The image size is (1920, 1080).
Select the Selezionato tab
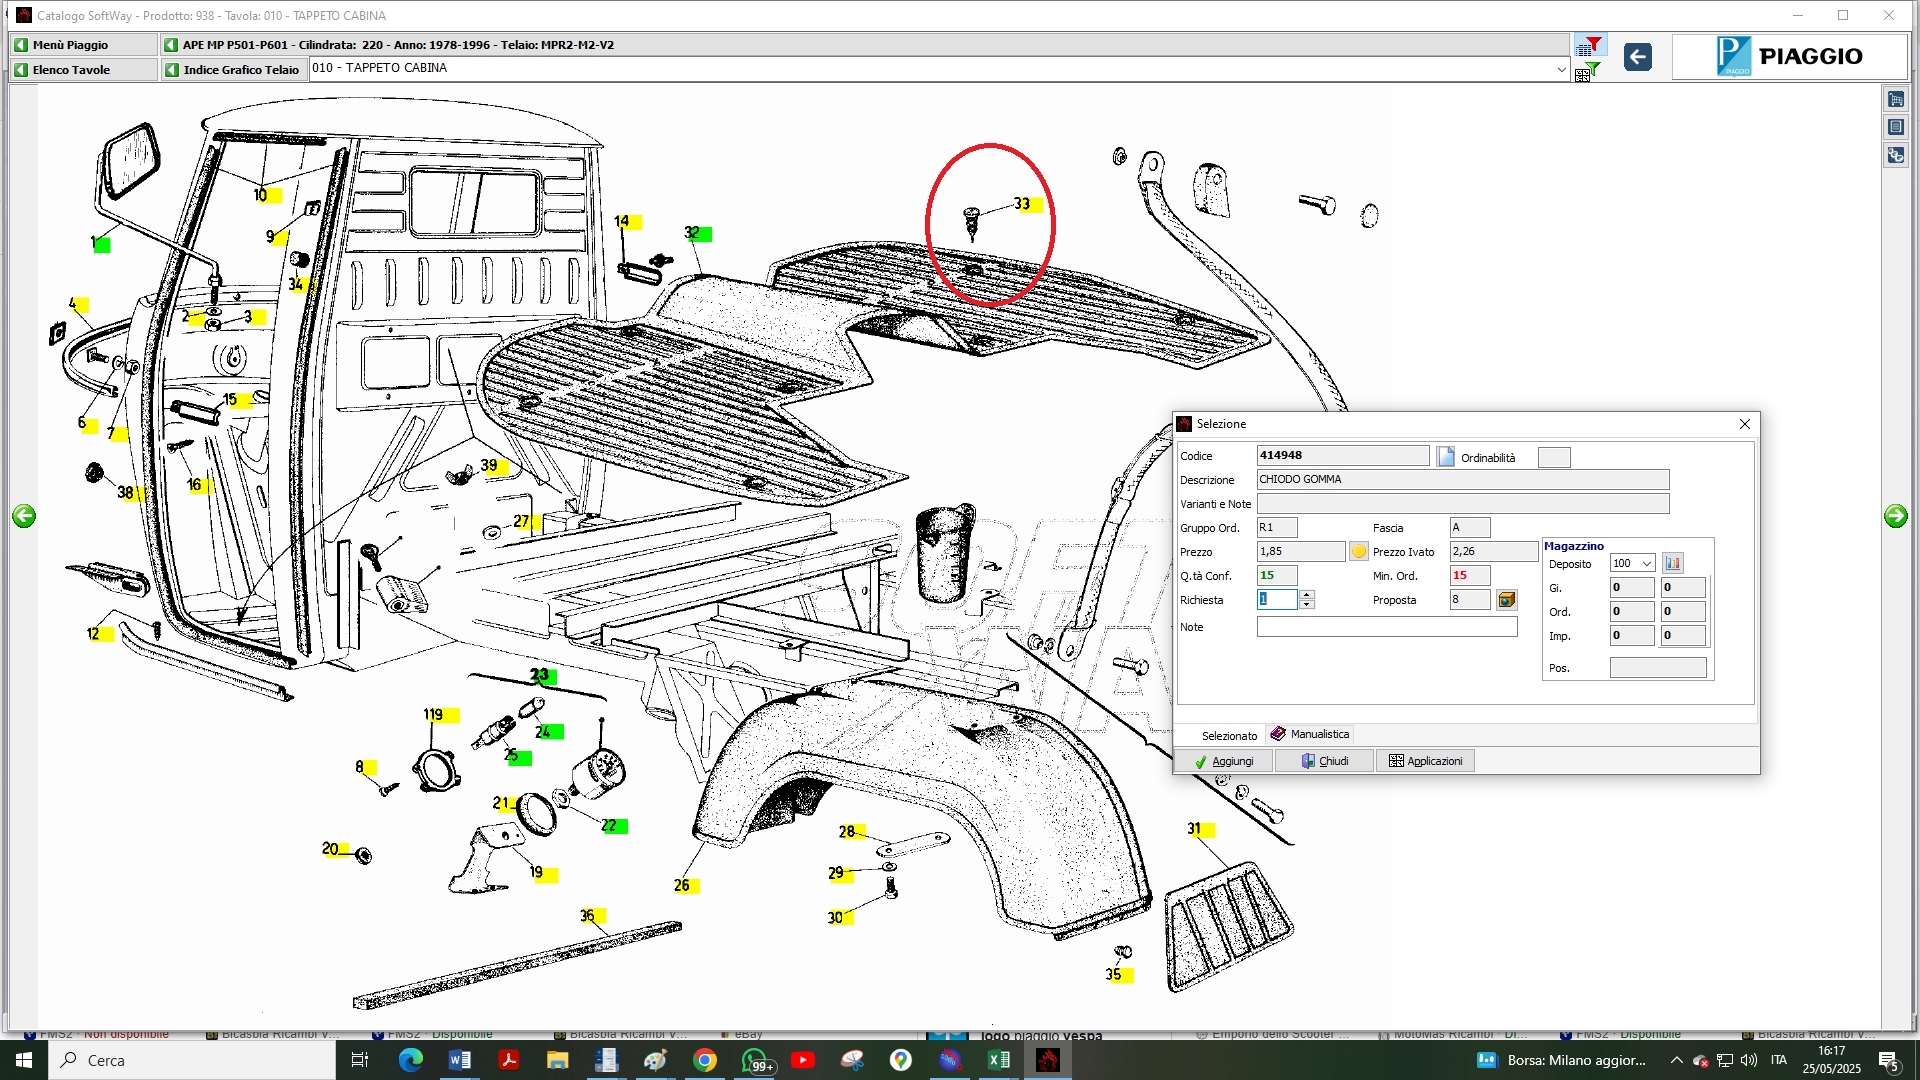(x=1229, y=735)
